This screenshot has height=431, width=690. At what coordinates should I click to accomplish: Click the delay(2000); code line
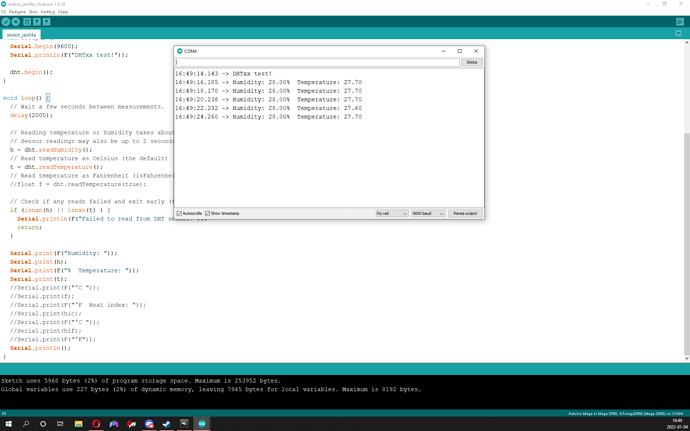[x=31, y=115]
